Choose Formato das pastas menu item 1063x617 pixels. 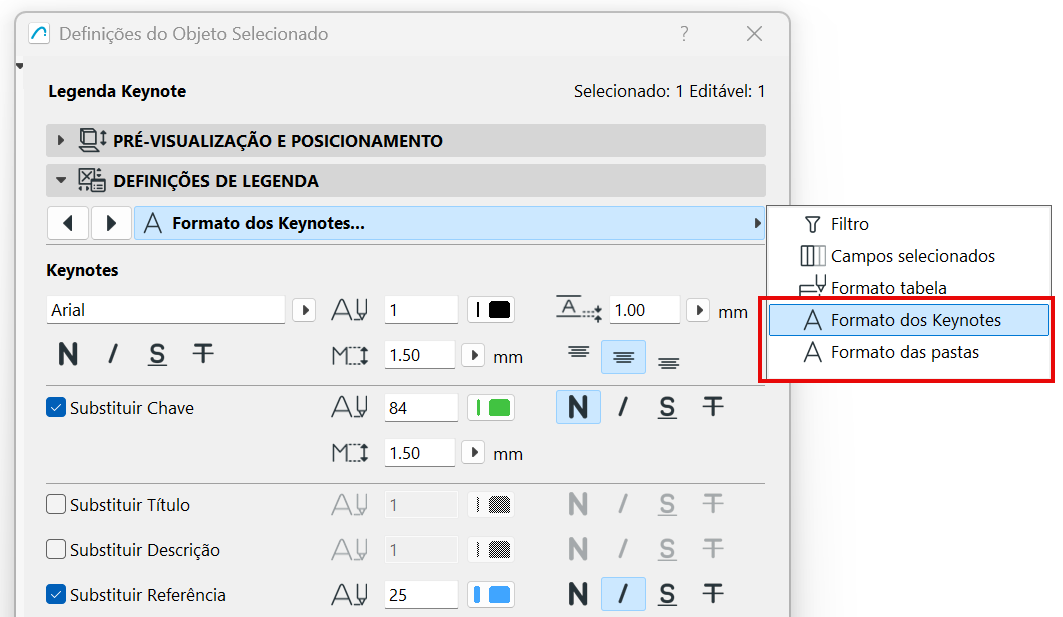click(904, 352)
